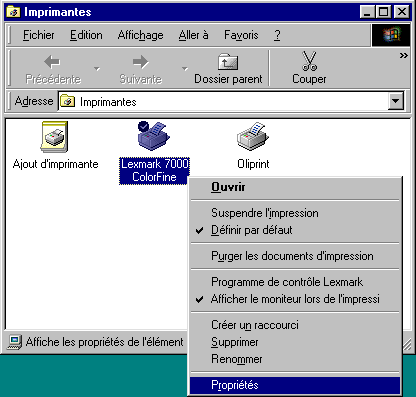The image size is (416, 397).
Task: Click the Couper scissors toolbar button
Action: (309, 68)
